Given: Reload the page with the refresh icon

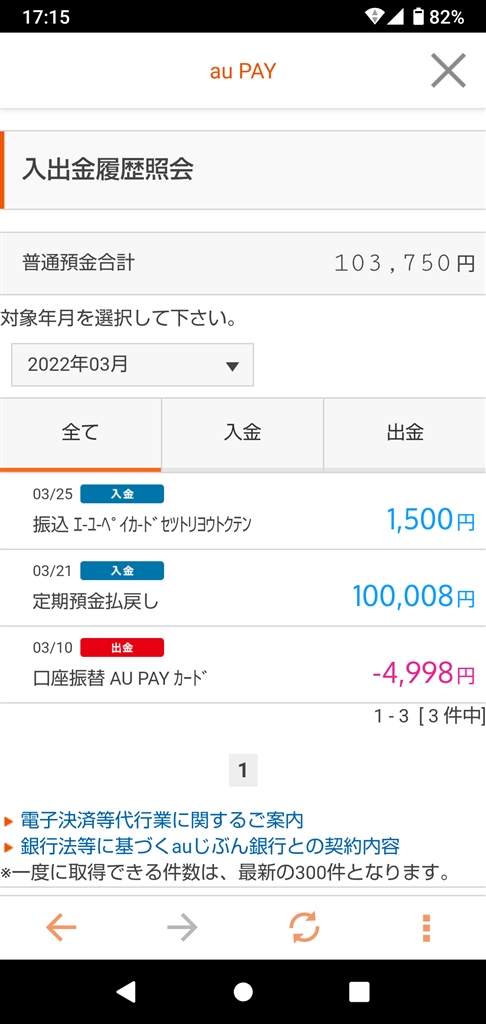Looking at the screenshot, I should 304,927.
